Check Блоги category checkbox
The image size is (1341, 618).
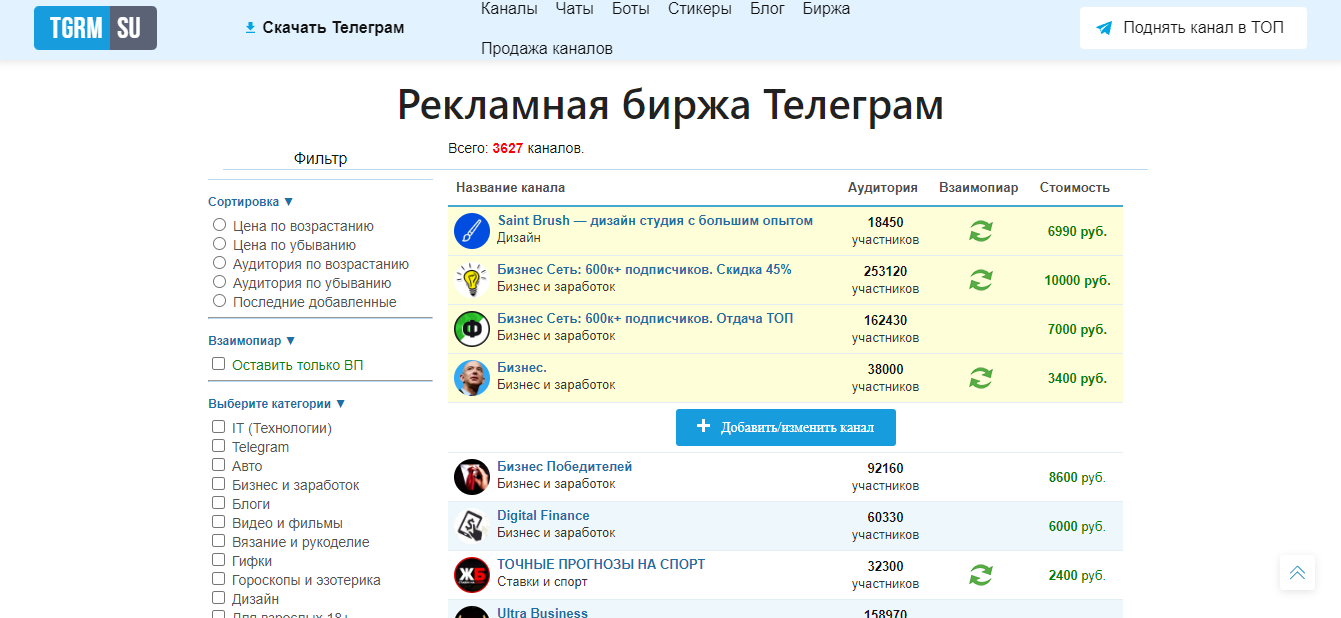click(218, 503)
